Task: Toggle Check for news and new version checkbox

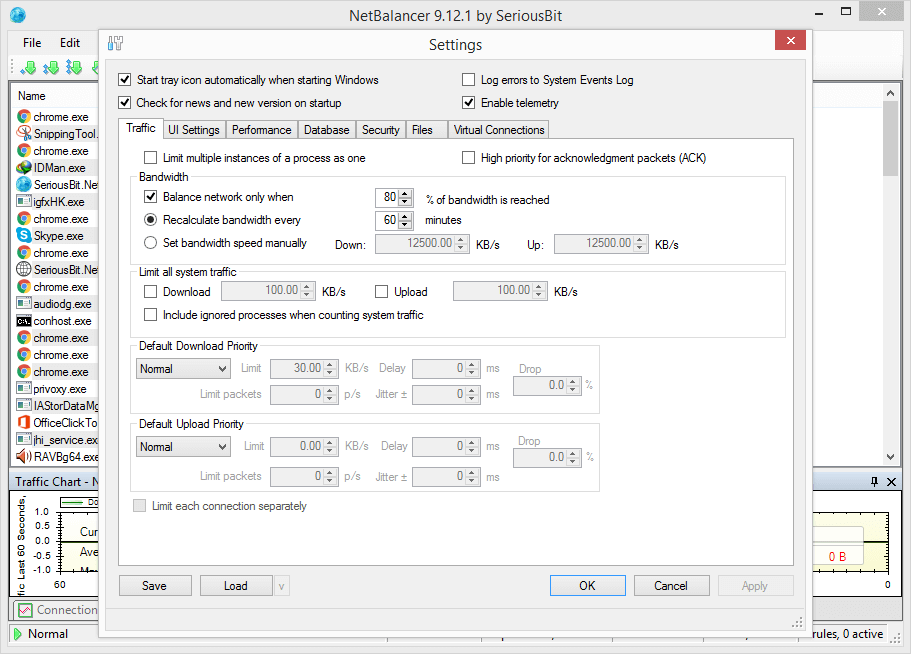Action: [x=124, y=103]
